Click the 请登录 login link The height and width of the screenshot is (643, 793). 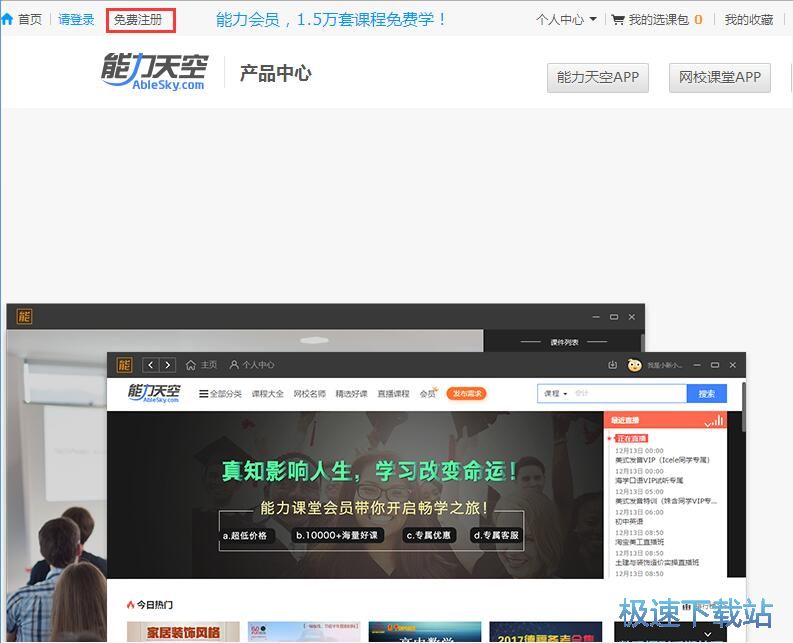point(76,20)
